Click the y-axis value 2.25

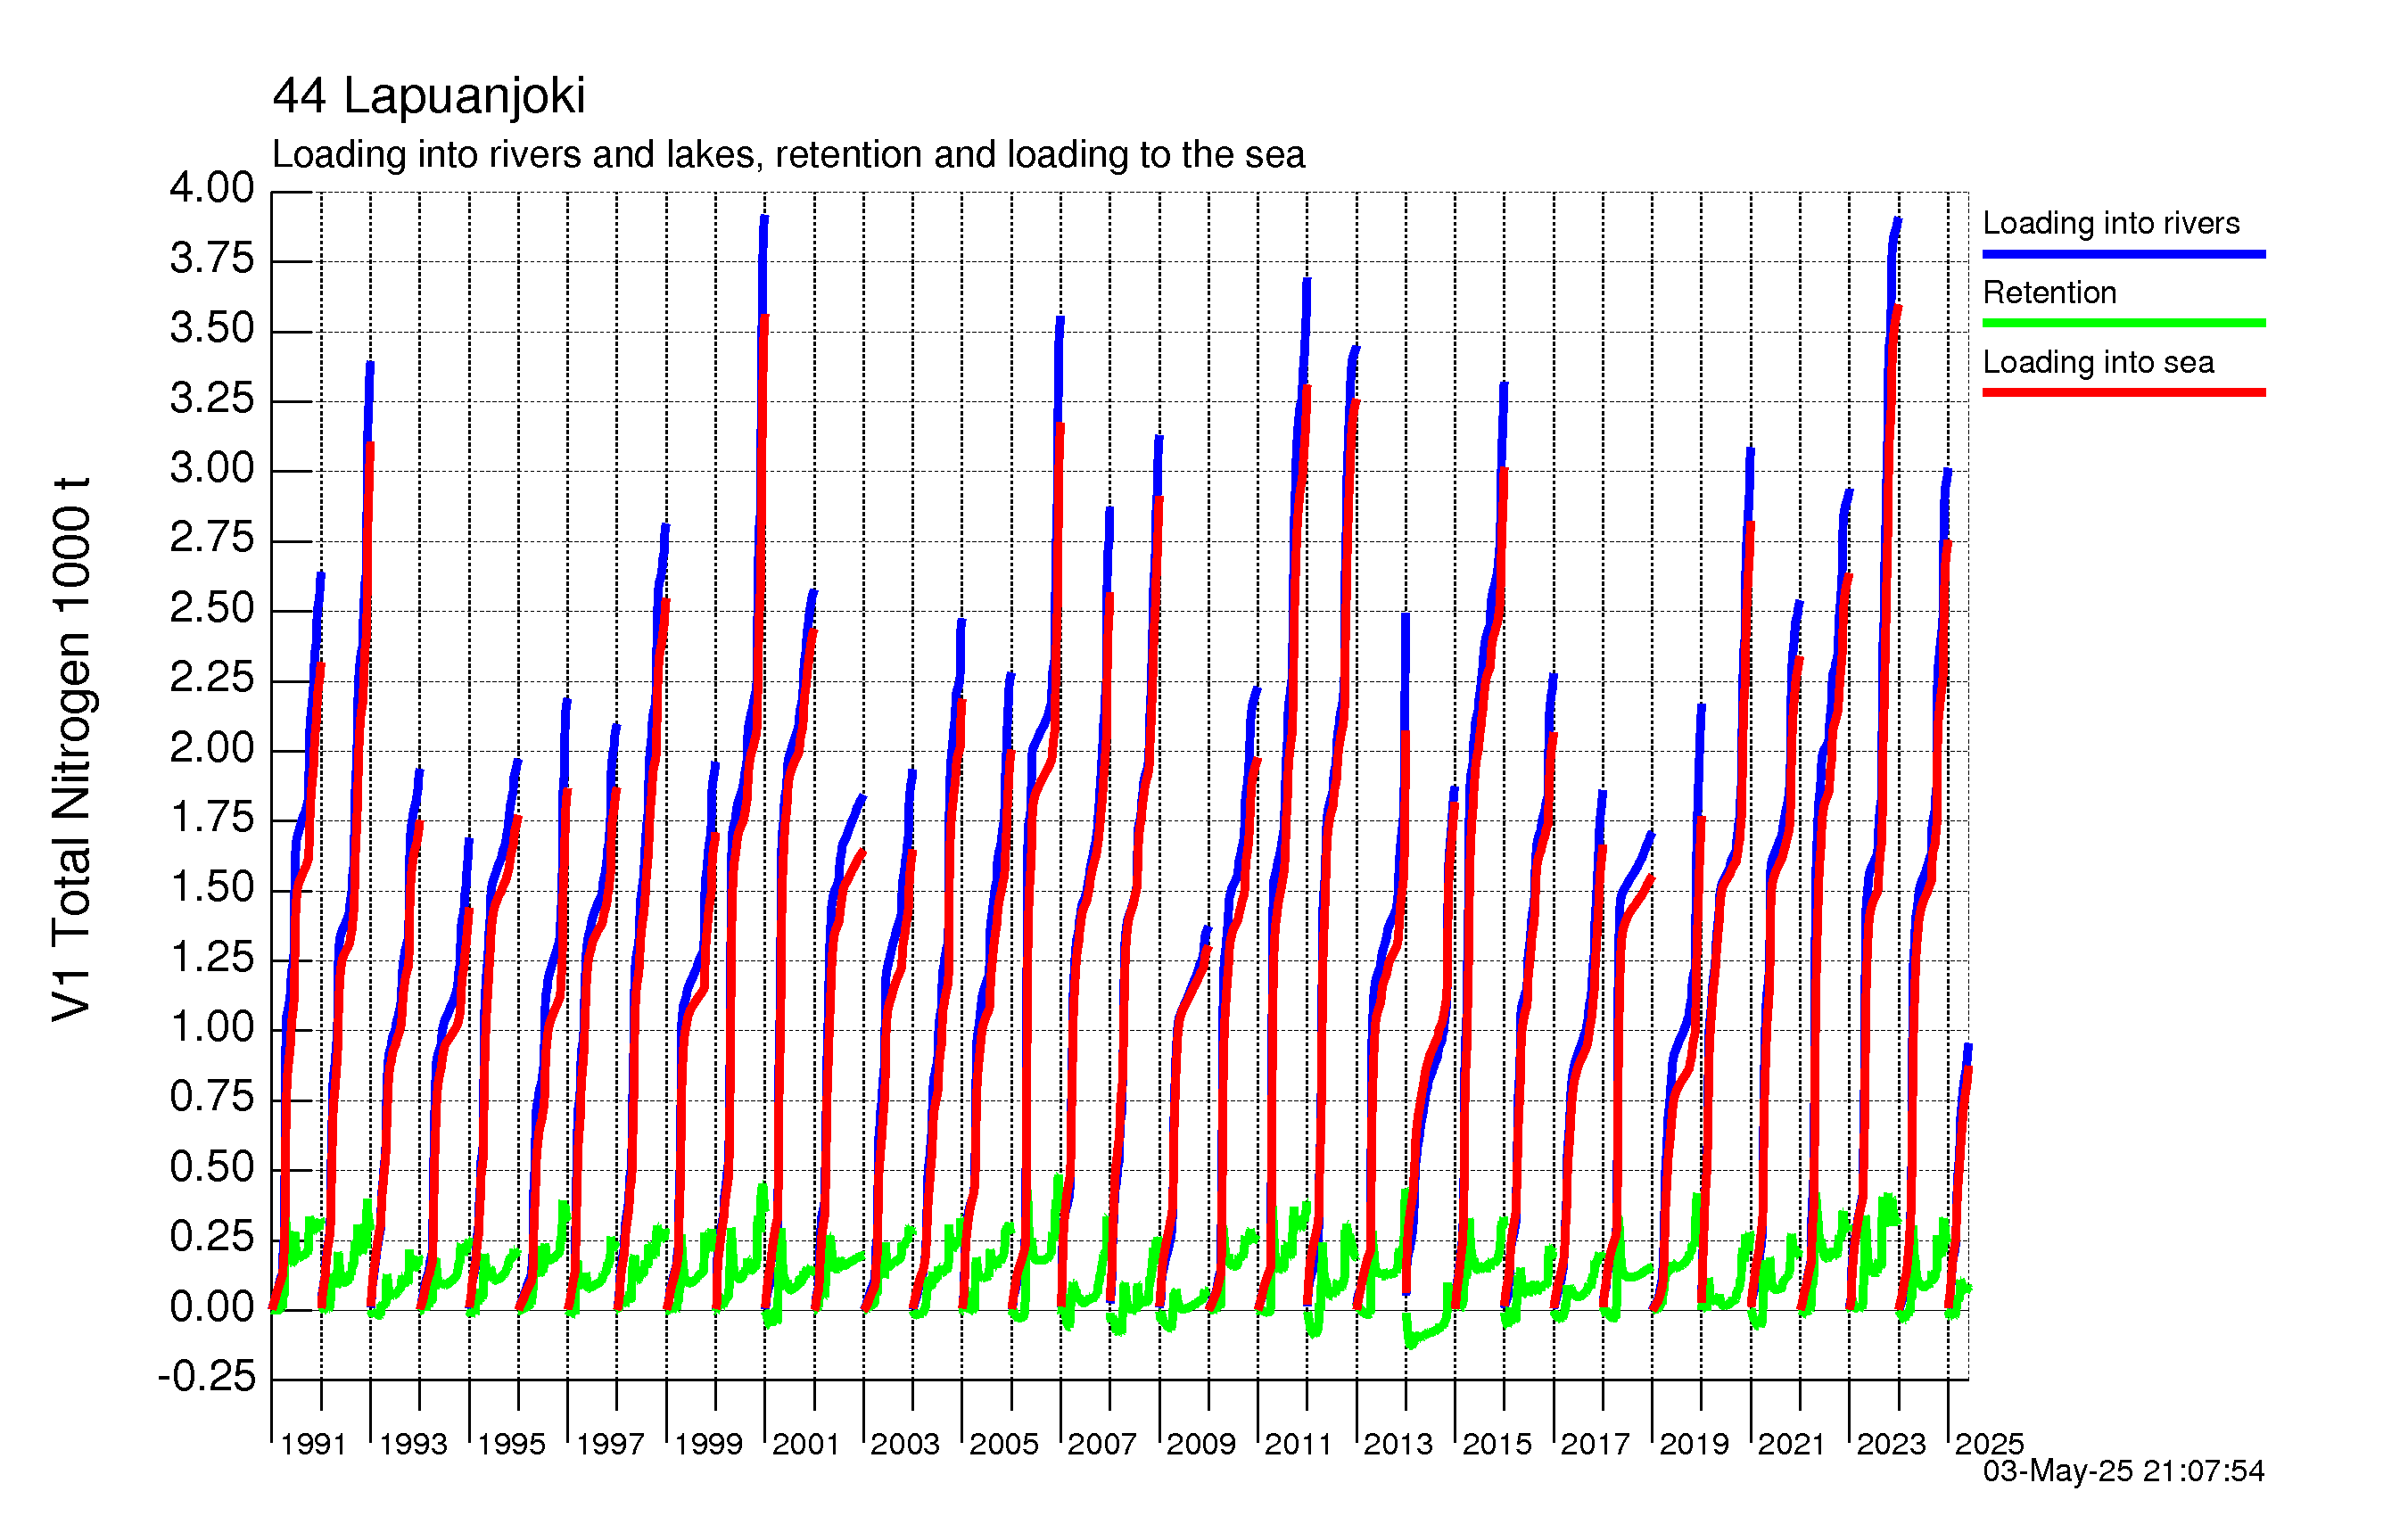212,678
